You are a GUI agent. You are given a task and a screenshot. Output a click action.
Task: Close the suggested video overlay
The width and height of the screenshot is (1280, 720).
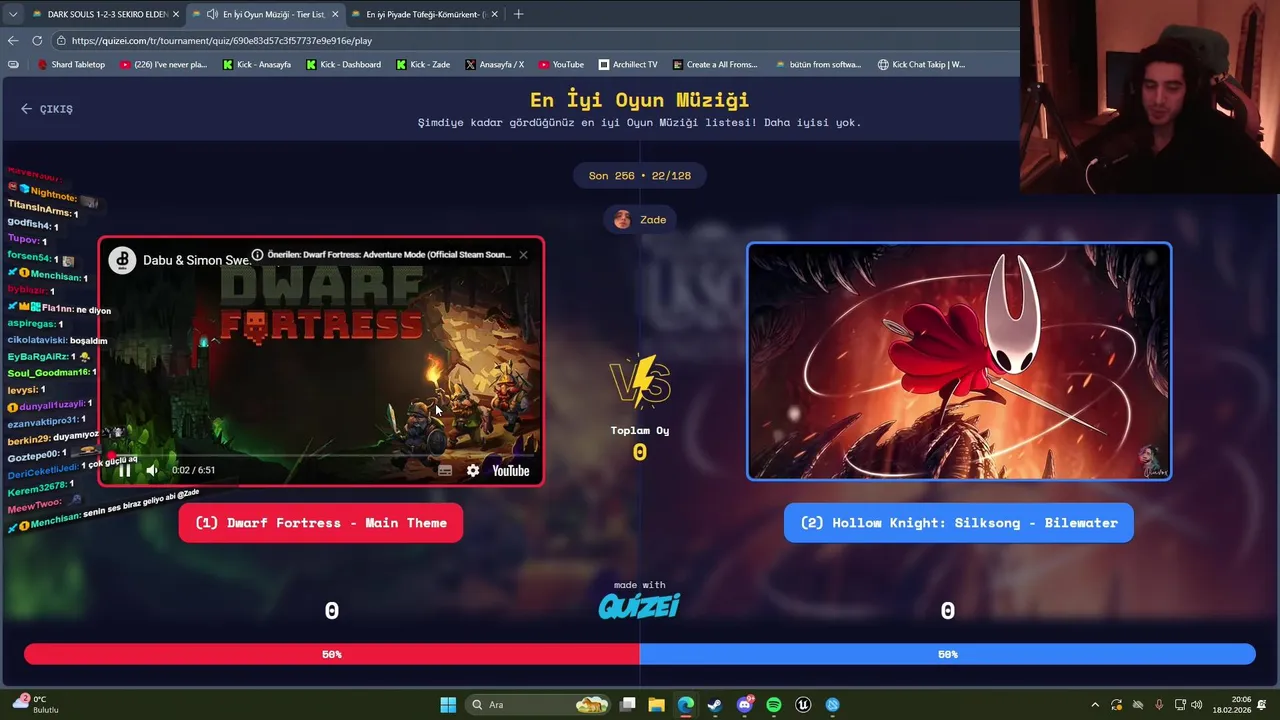click(x=523, y=255)
